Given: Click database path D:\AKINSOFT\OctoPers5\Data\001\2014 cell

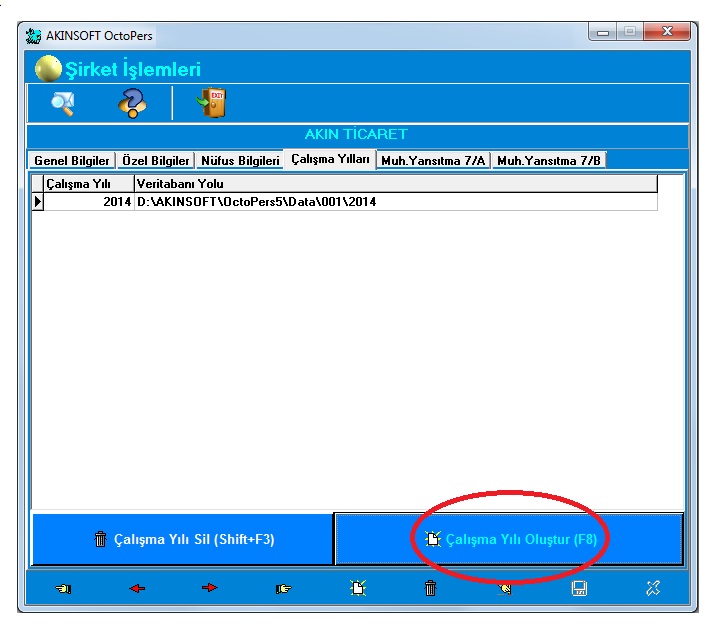Looking at the screenshot, I should click(x=396, y=202).
